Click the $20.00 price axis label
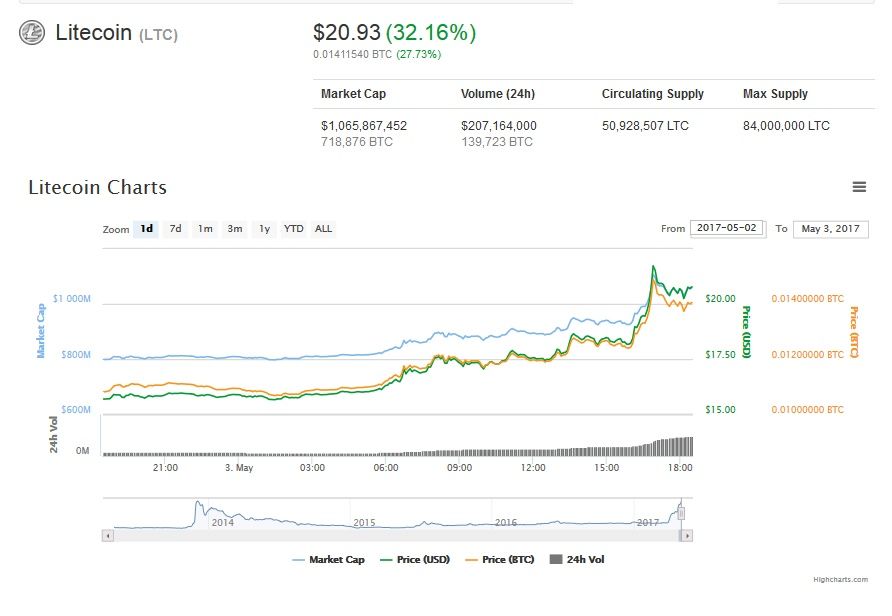 pos(720,299)
